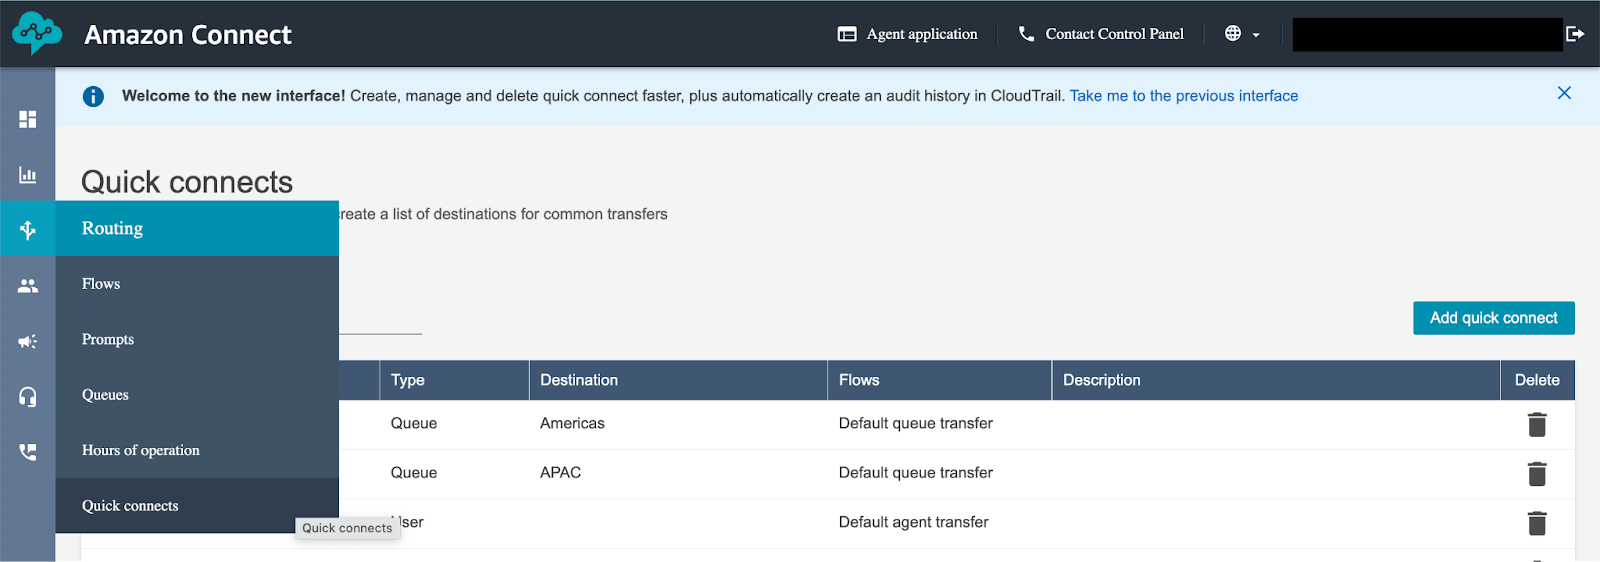Click the headset icon in sidebar
The width and height of the screenshot is (1600, 562).
28,397
